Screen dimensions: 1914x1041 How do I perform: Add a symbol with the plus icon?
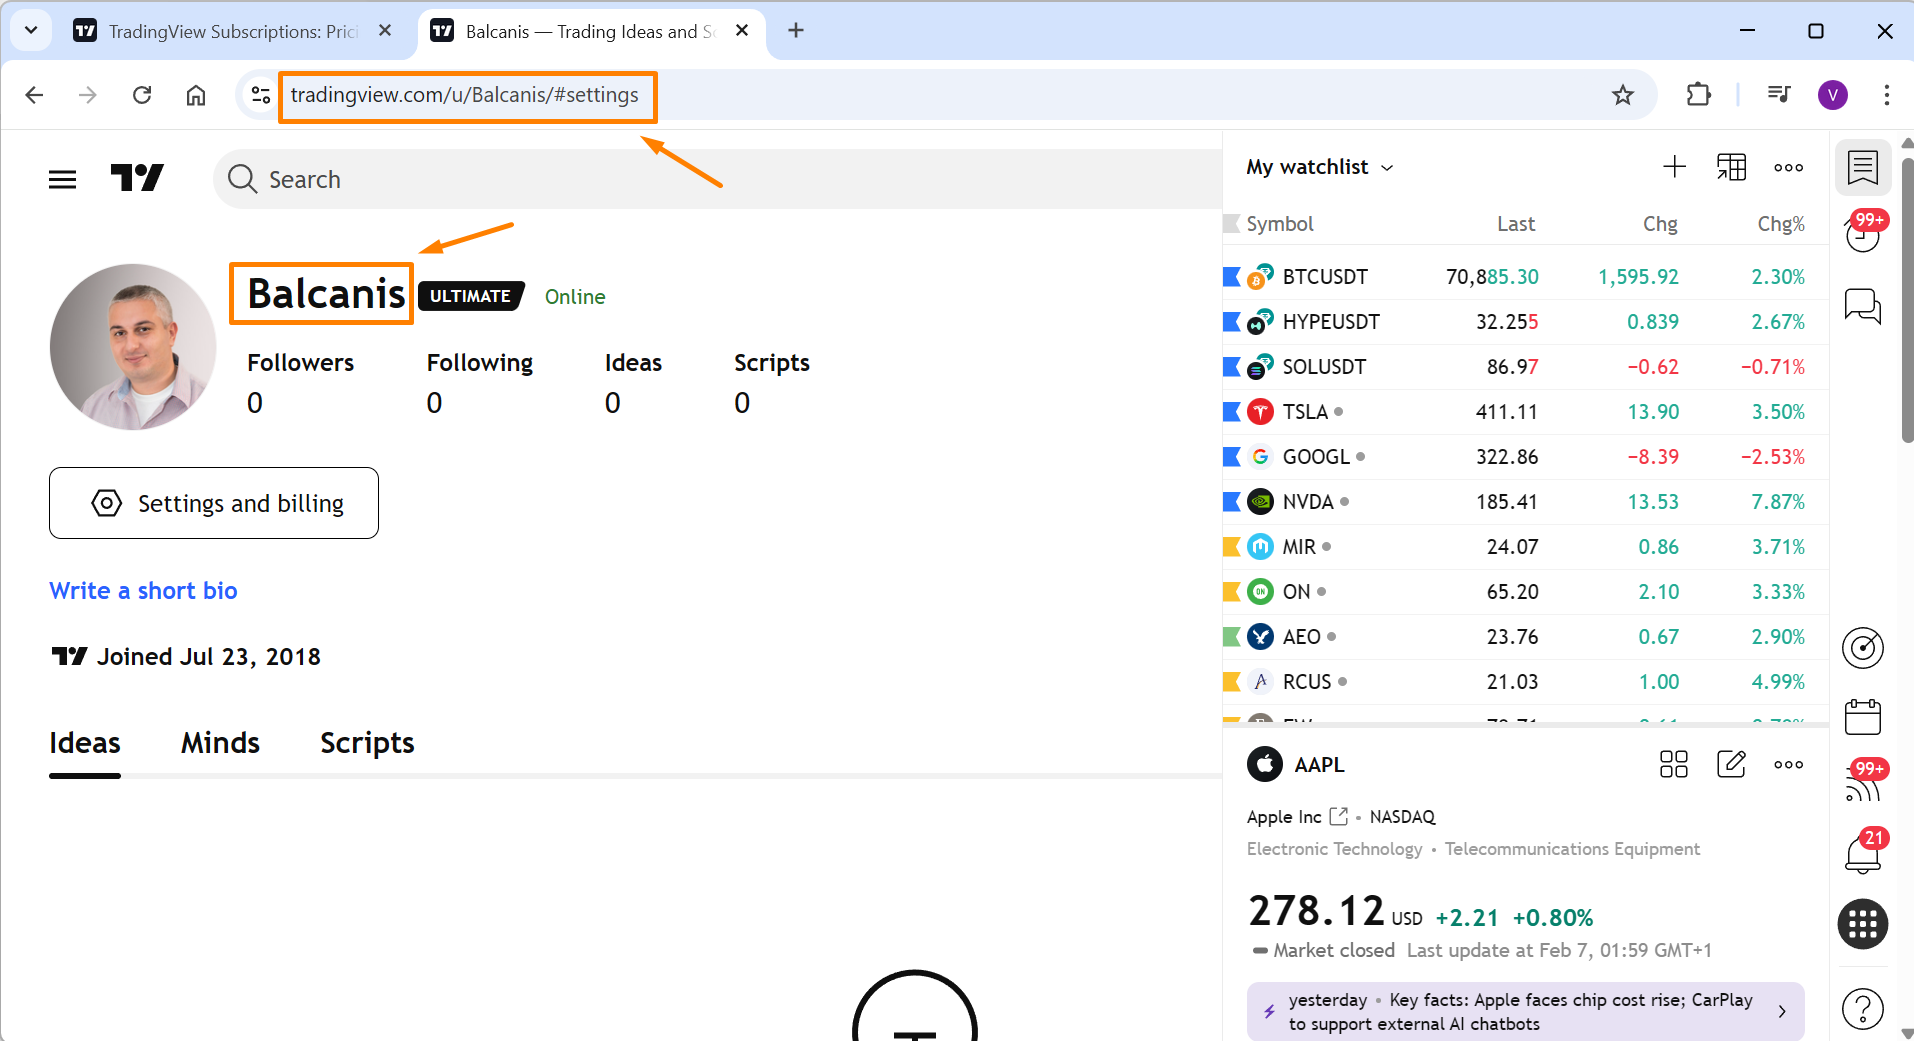point(1674,167)
